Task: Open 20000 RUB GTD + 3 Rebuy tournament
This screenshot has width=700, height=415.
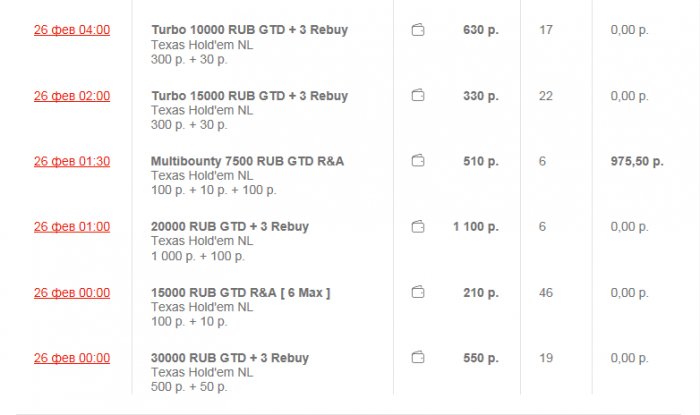Action: (229, 227)
